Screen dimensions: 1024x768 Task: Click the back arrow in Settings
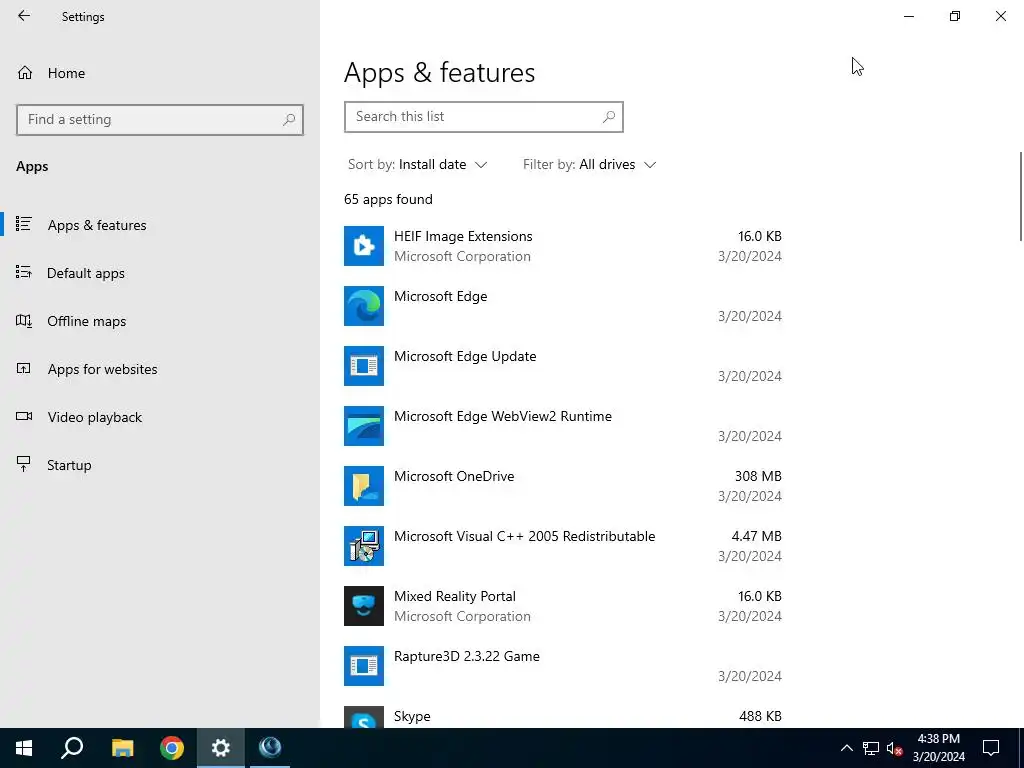click(x=24, y=16)
